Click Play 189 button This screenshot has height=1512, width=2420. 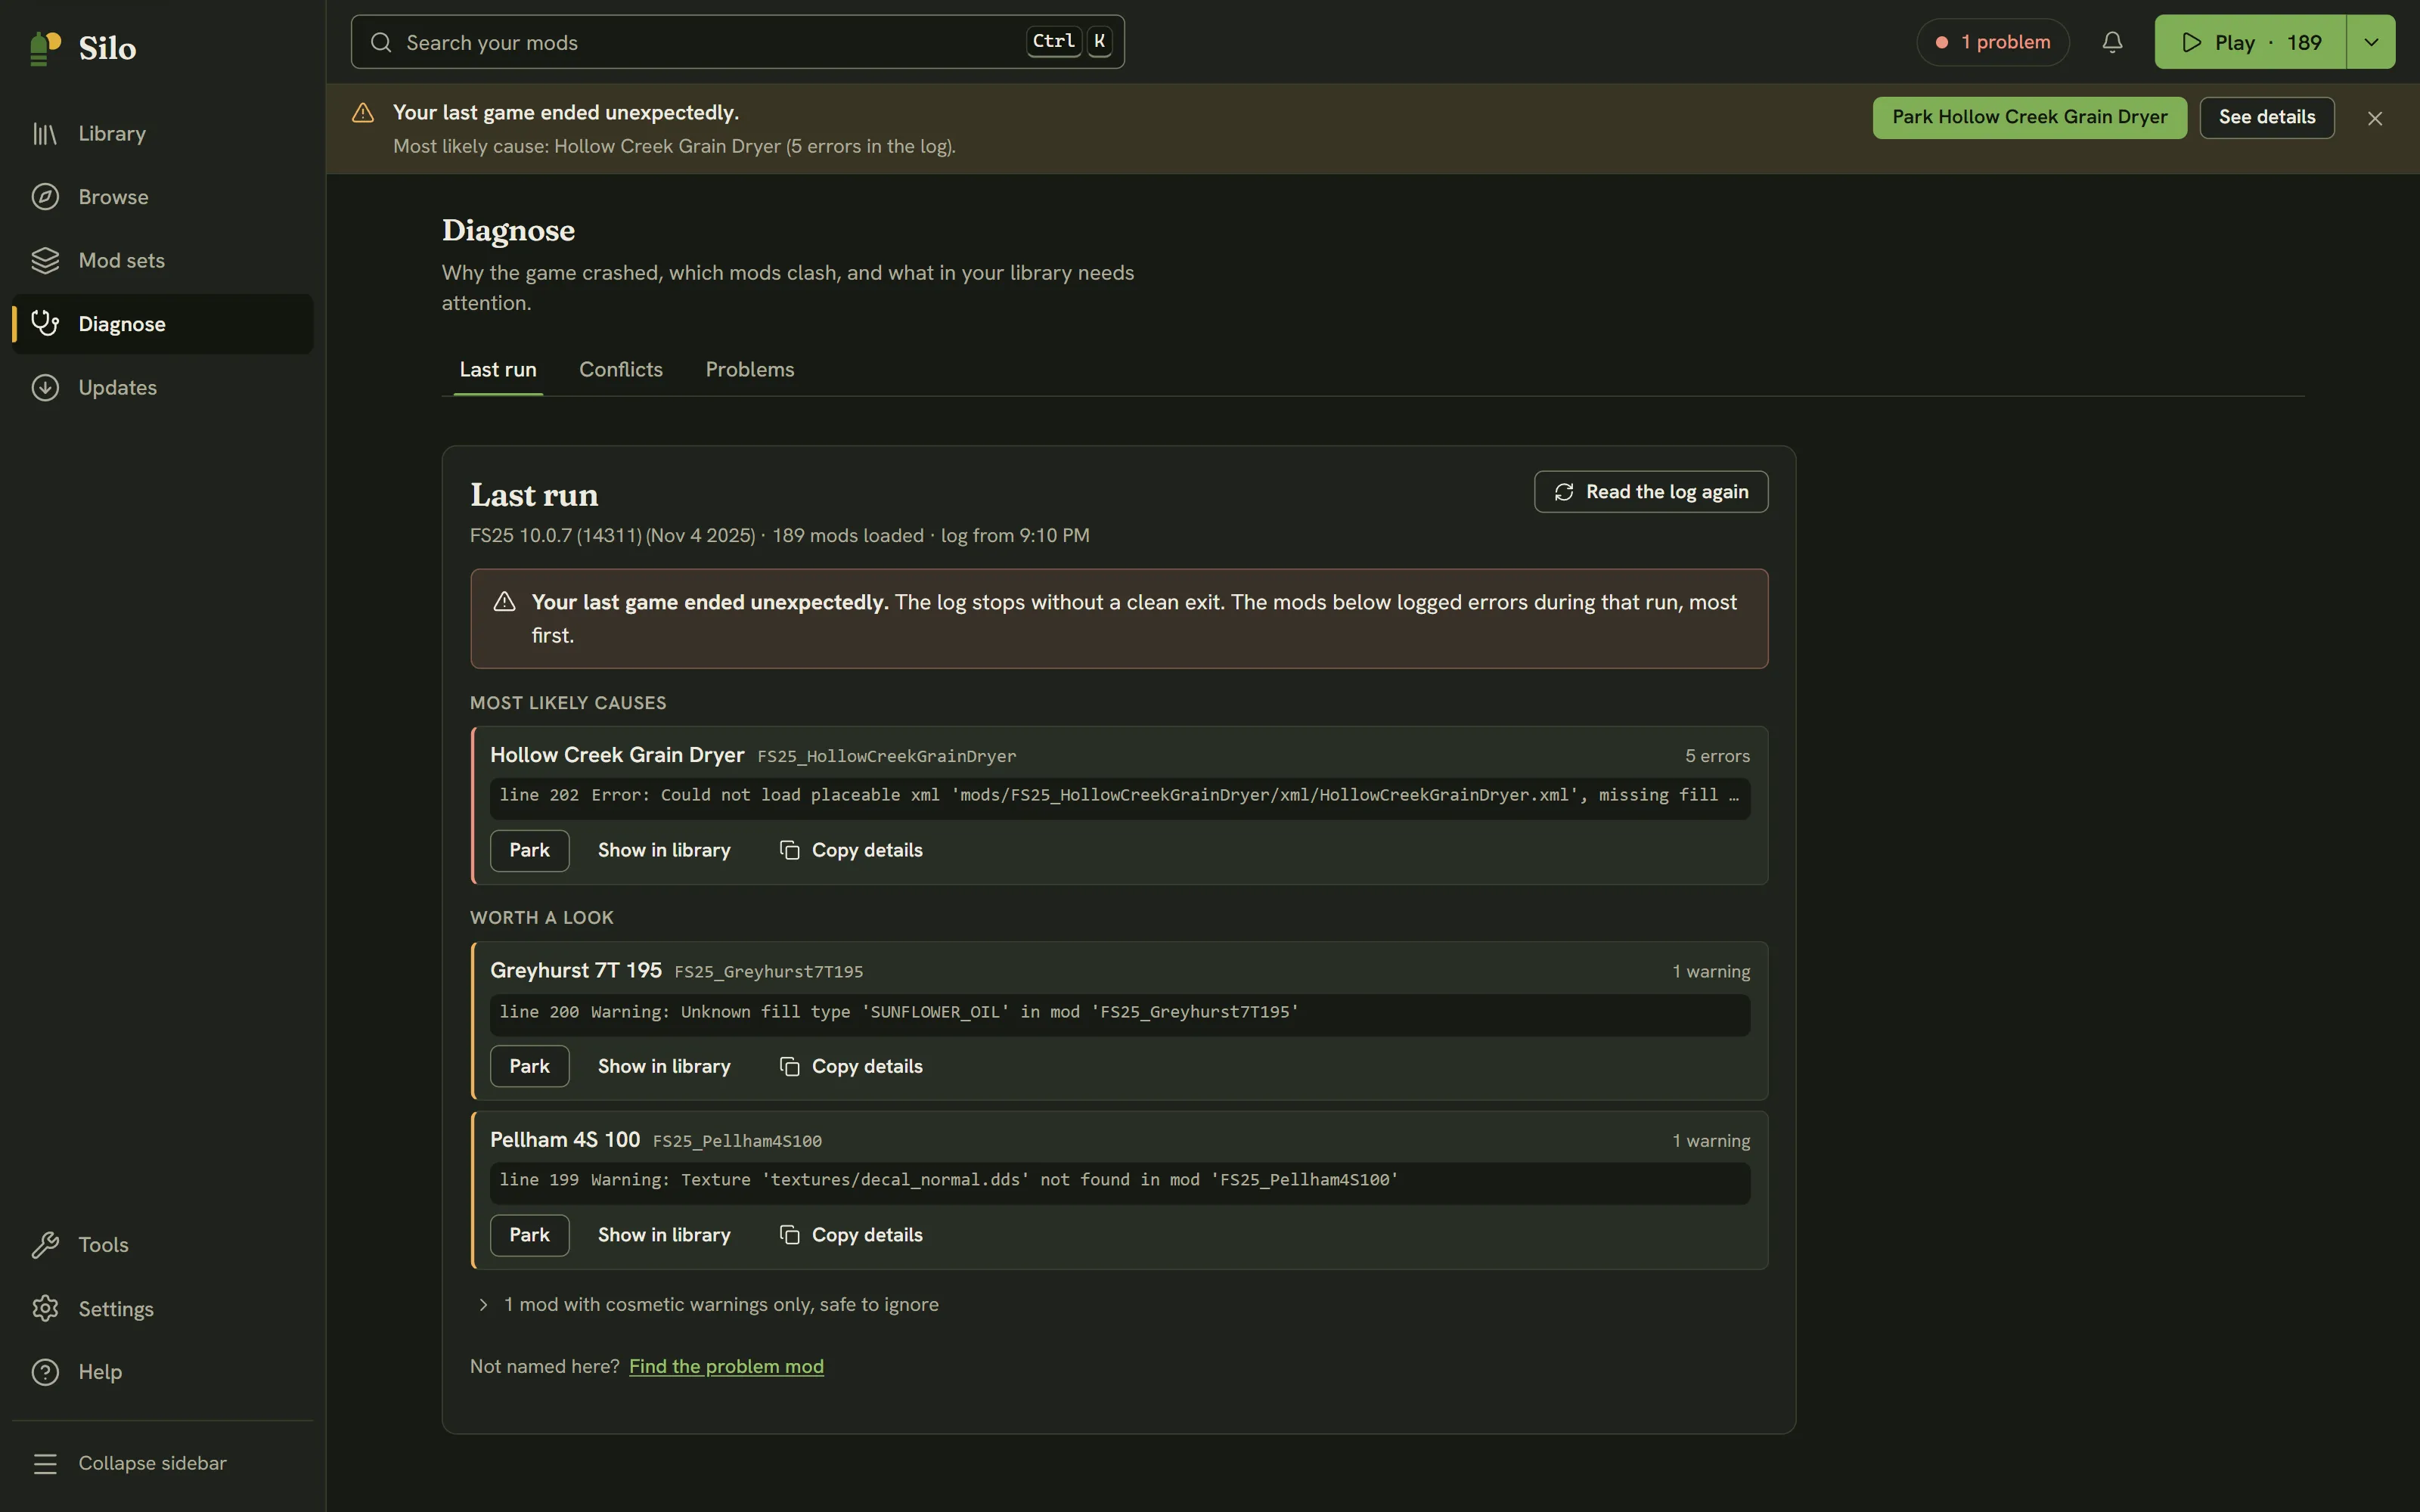tap(2250, 42)
